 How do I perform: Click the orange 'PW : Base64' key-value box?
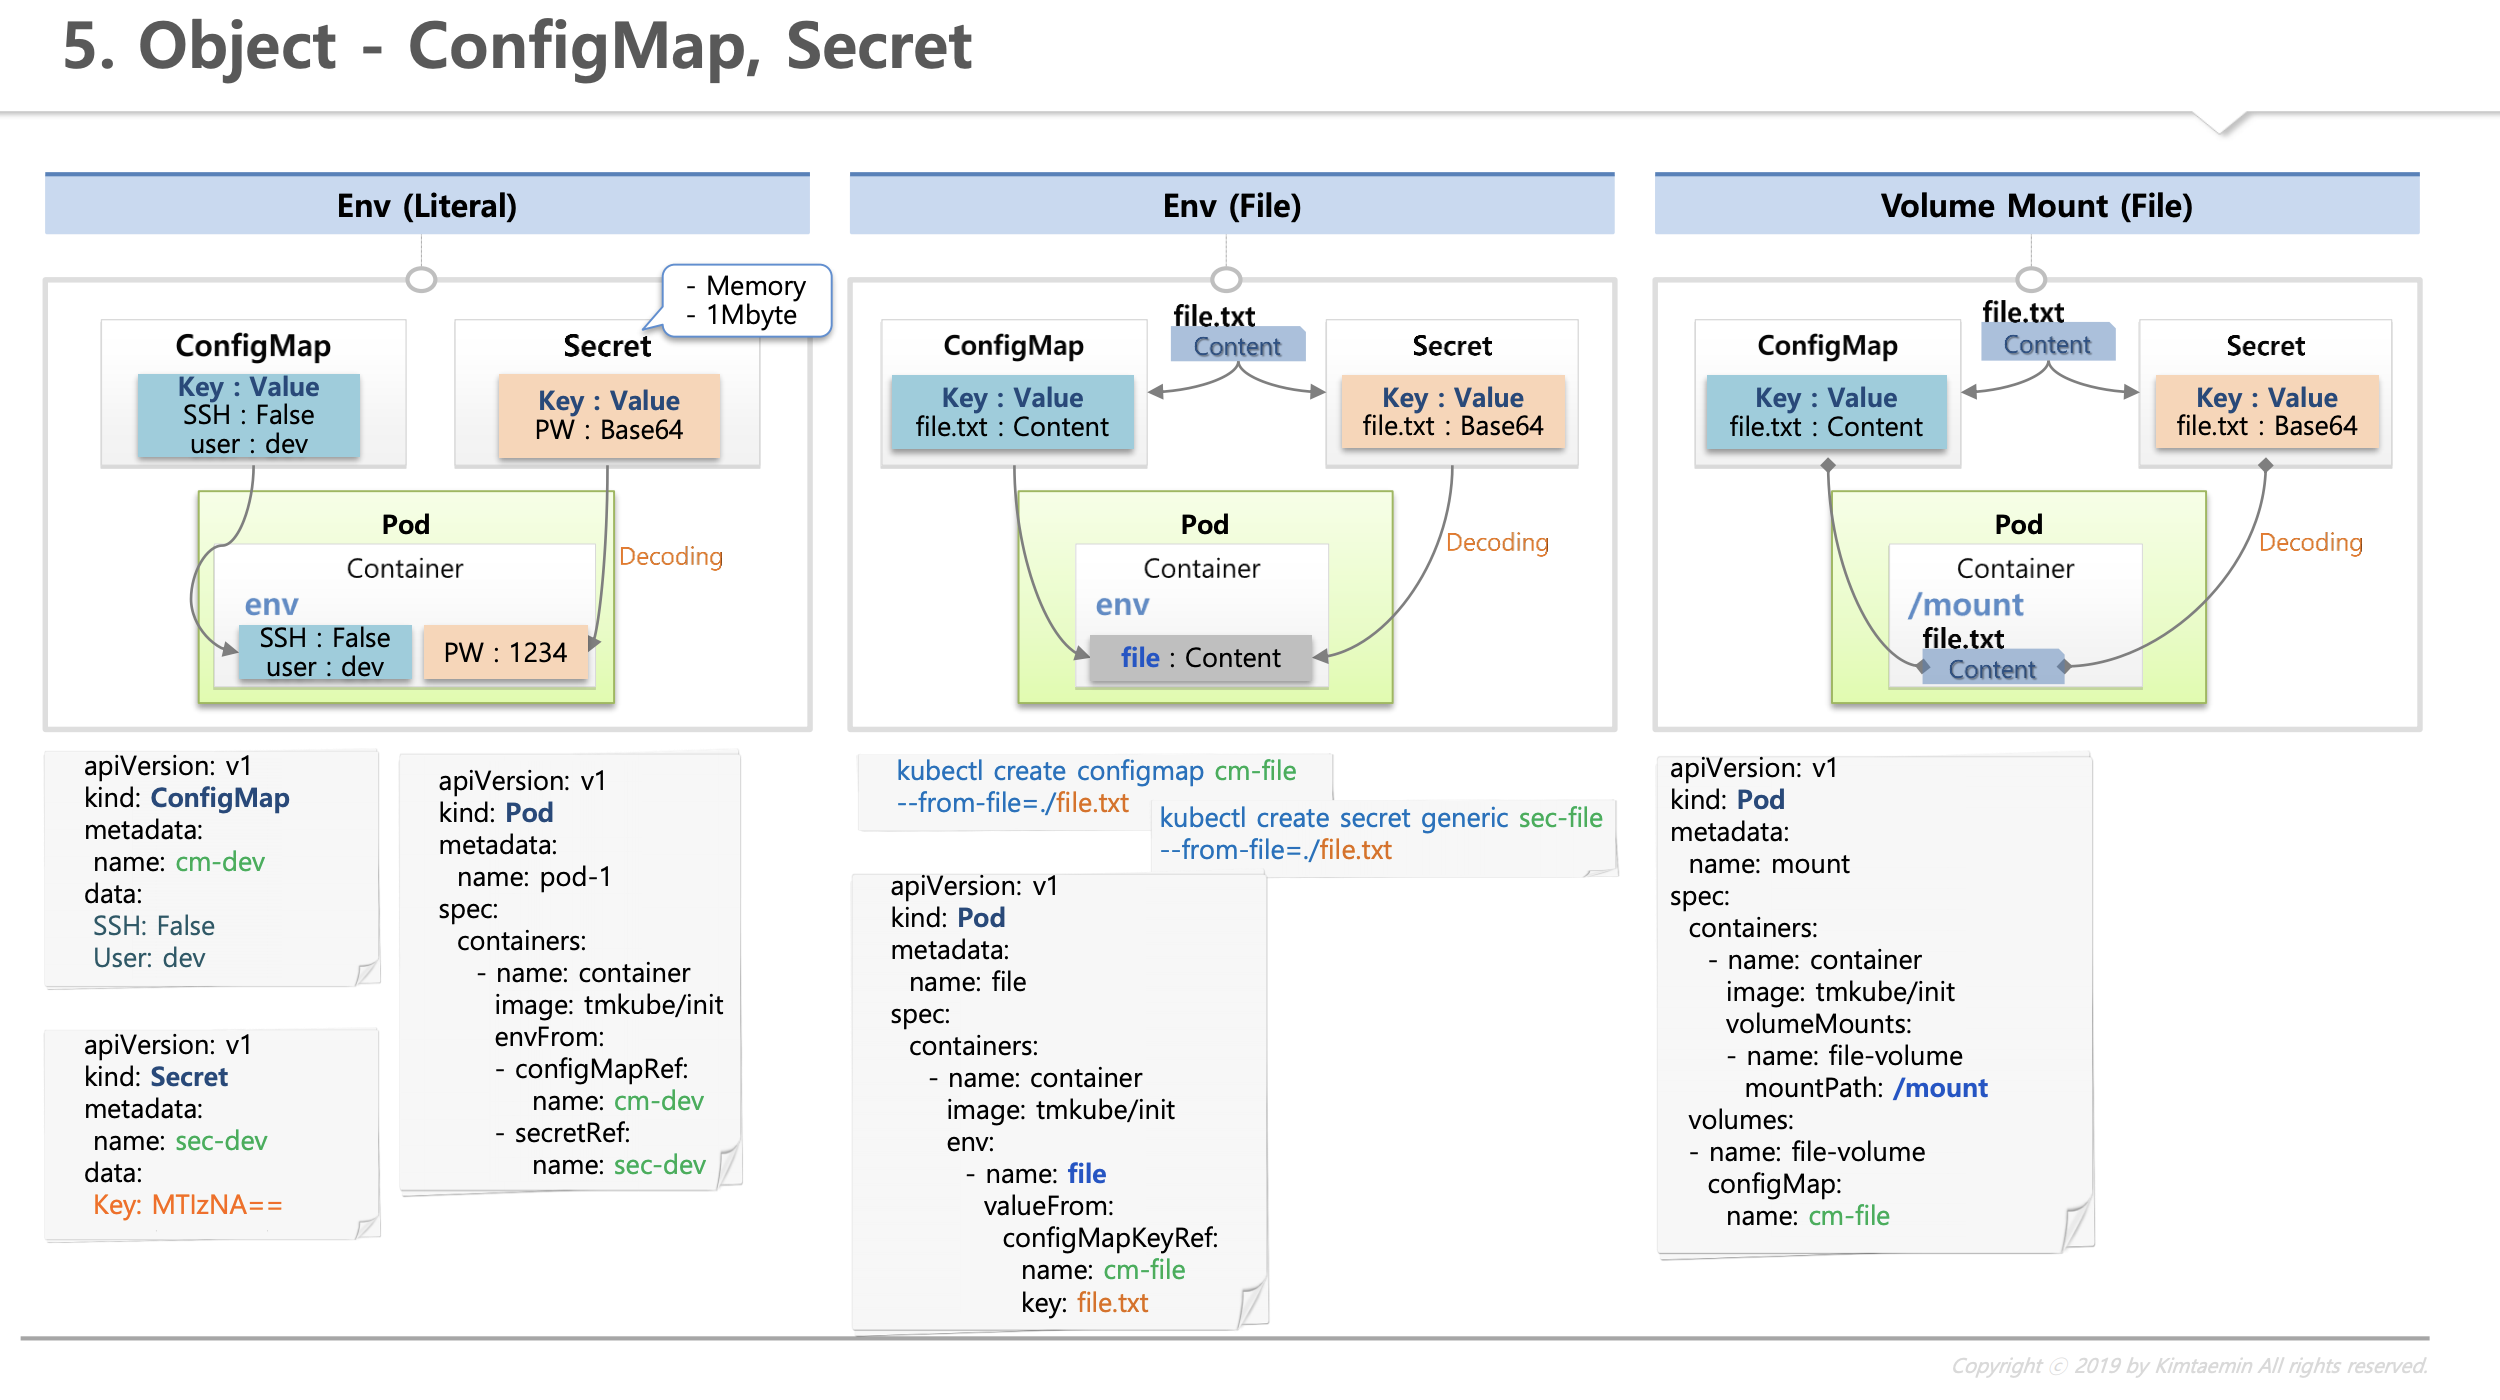pos(609,416)
